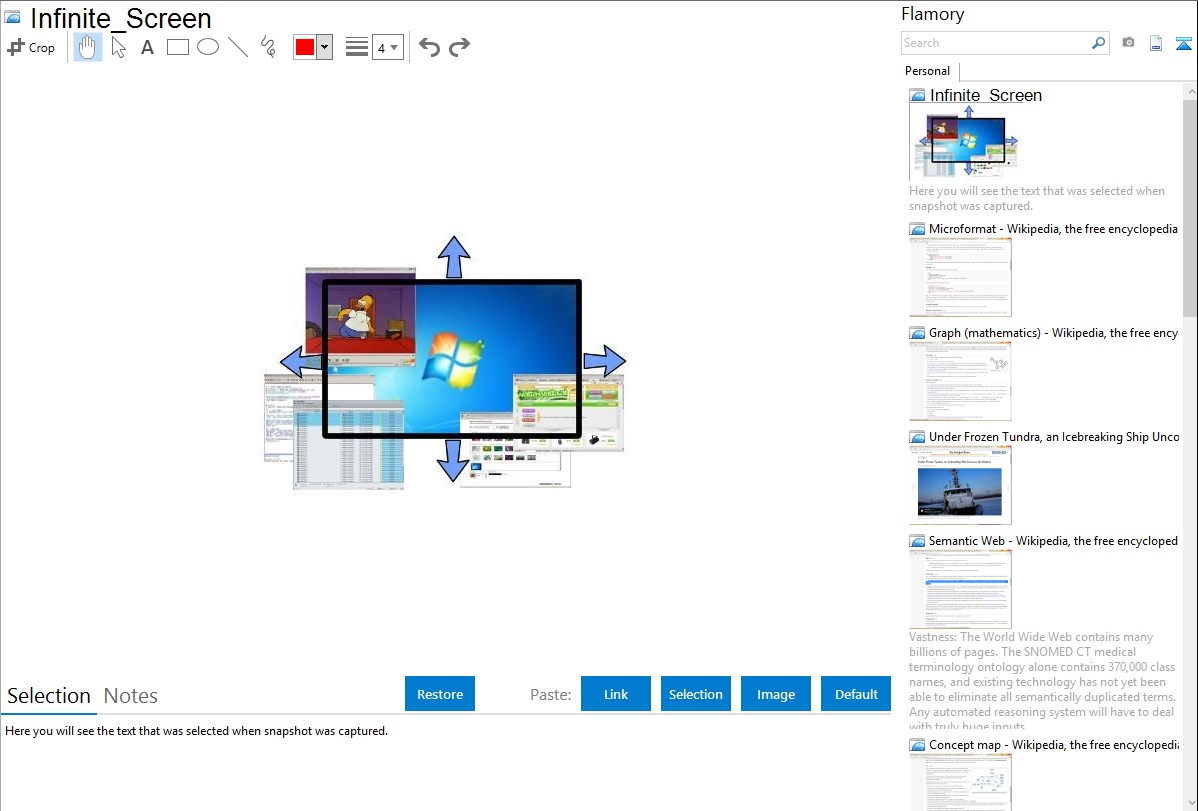This screenshot has height=811, width=1198.
Task: Click the sidebar scrollbar up arrow
Action: tap(1190, 91)
